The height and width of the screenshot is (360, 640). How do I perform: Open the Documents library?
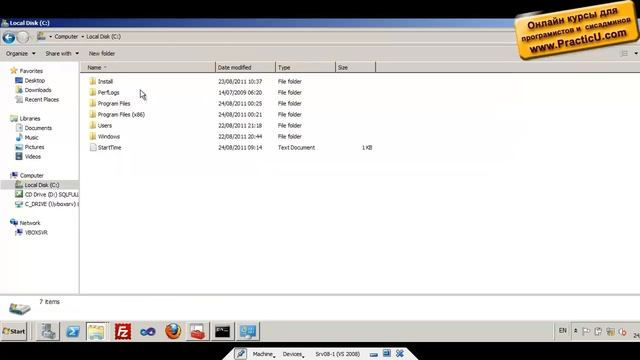34,128
